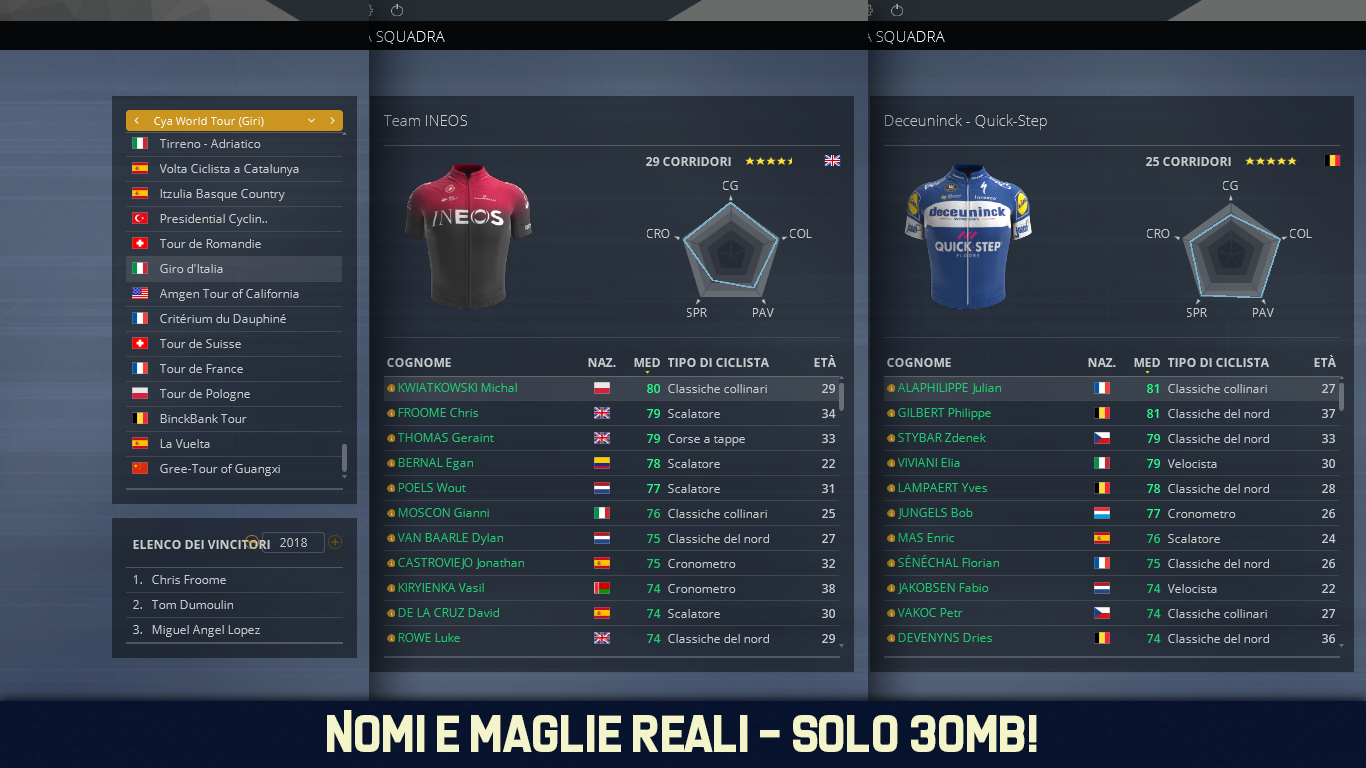Click the race list scrollbar handle

[x=345, y=459]
